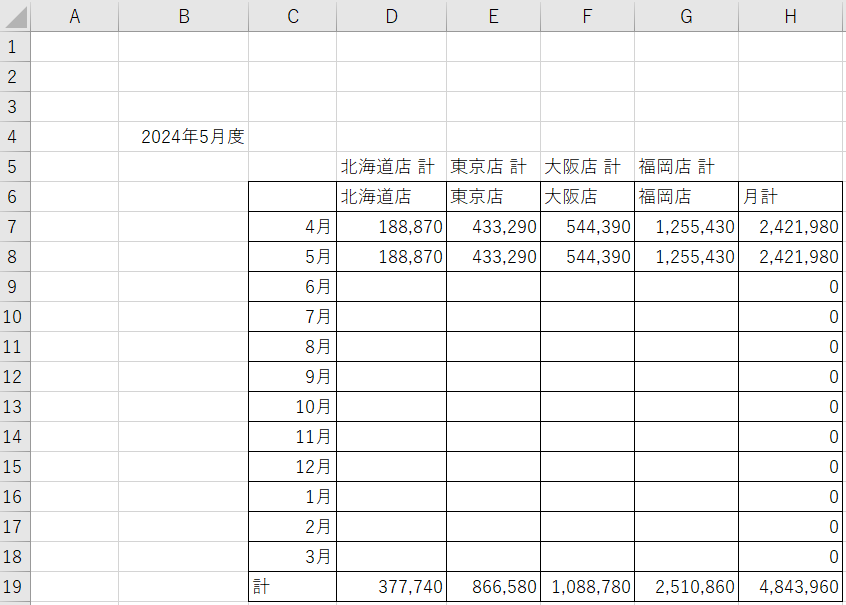Select the empty 北海道店 cell for 6月

click(391, 287)
